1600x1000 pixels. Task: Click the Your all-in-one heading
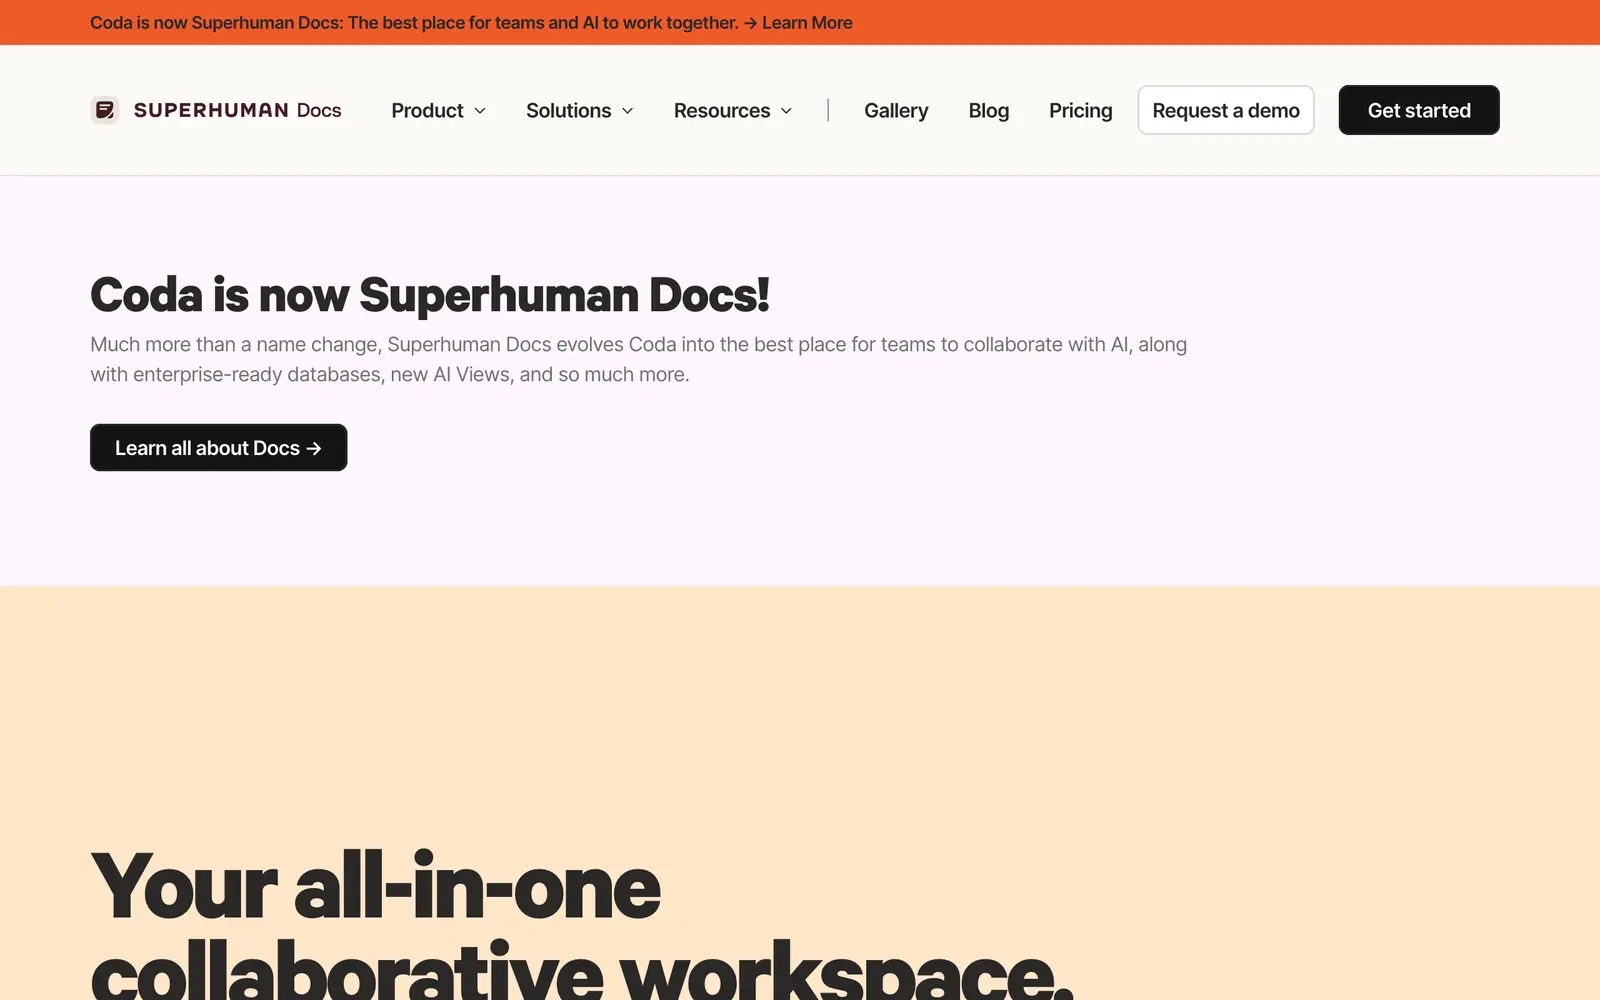[582, 925]
